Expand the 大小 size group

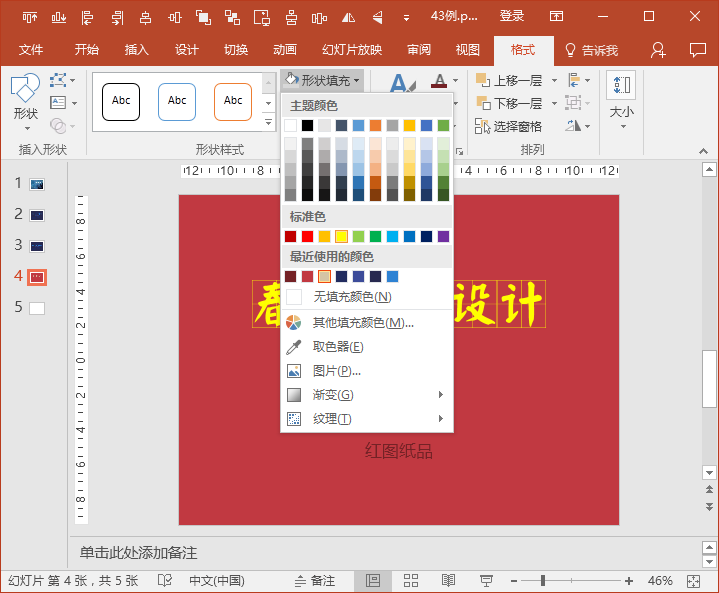tap(621, 100)
